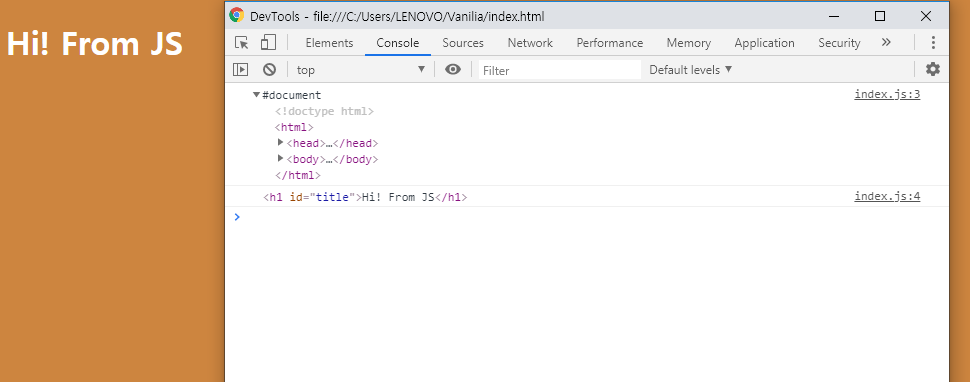Follow the index.js:3 source link
The width and height of the screenshot is (970, 382).
(887, 95)
